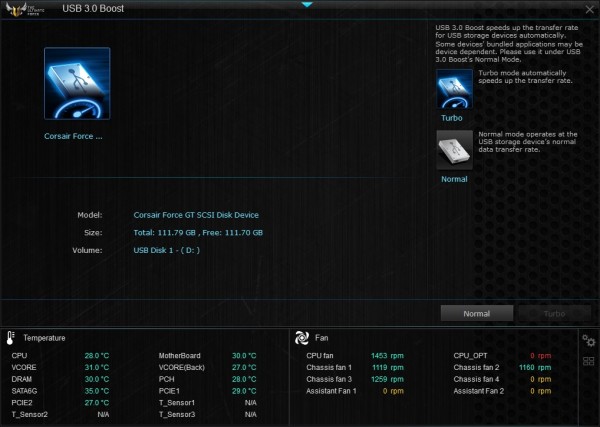Click PCIE2 temperature 27.0 °C value
Screen dimensions: 600x427
click(x=97, y=403)
